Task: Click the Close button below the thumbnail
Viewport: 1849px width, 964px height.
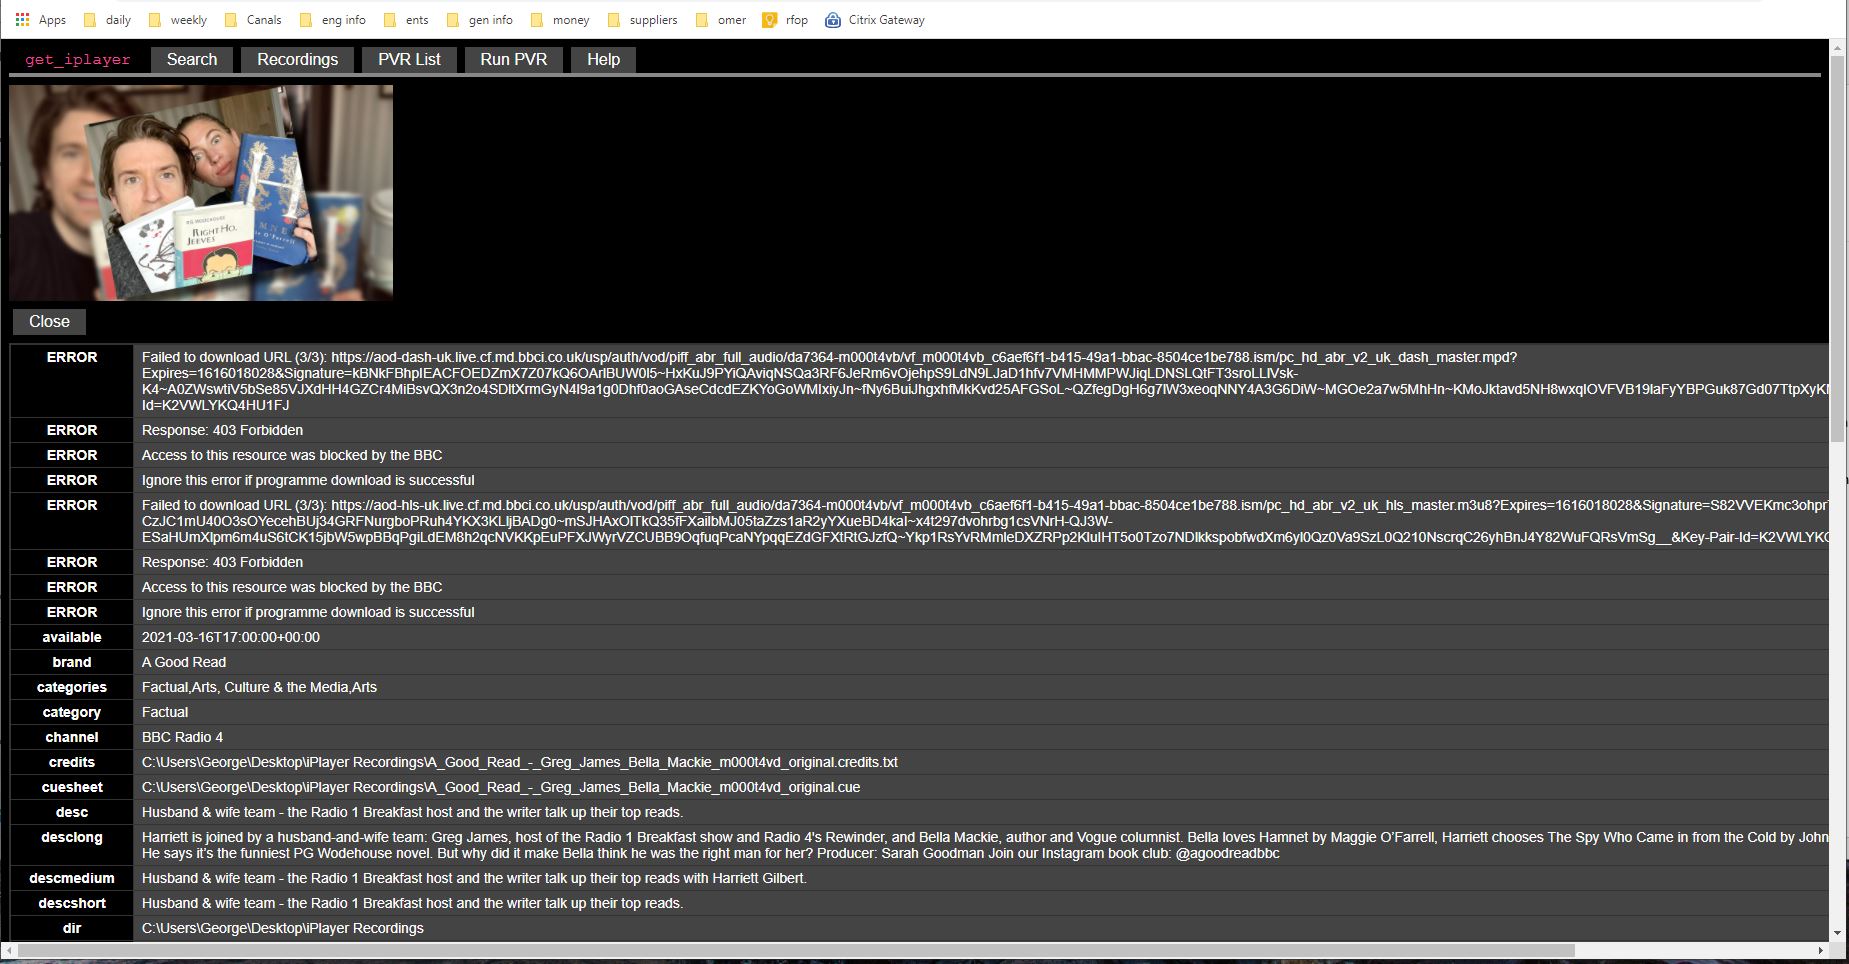Action: pyautogui.click(x=48, y=321)
